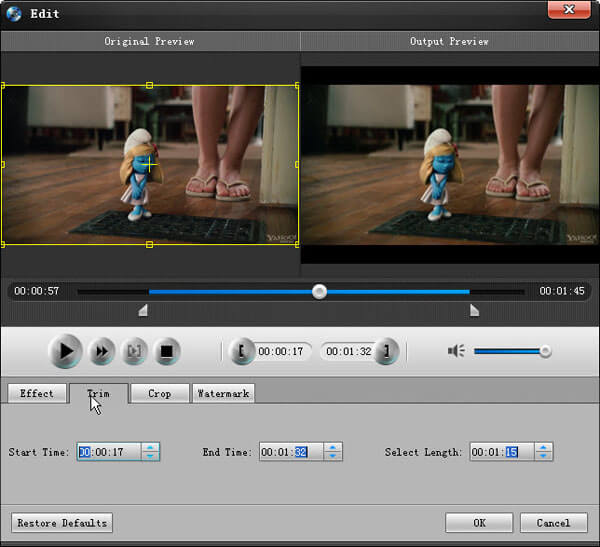The image size is (600, 547).
Task: Click the timeline playhead knob
Action: click(x=319, y=292)
